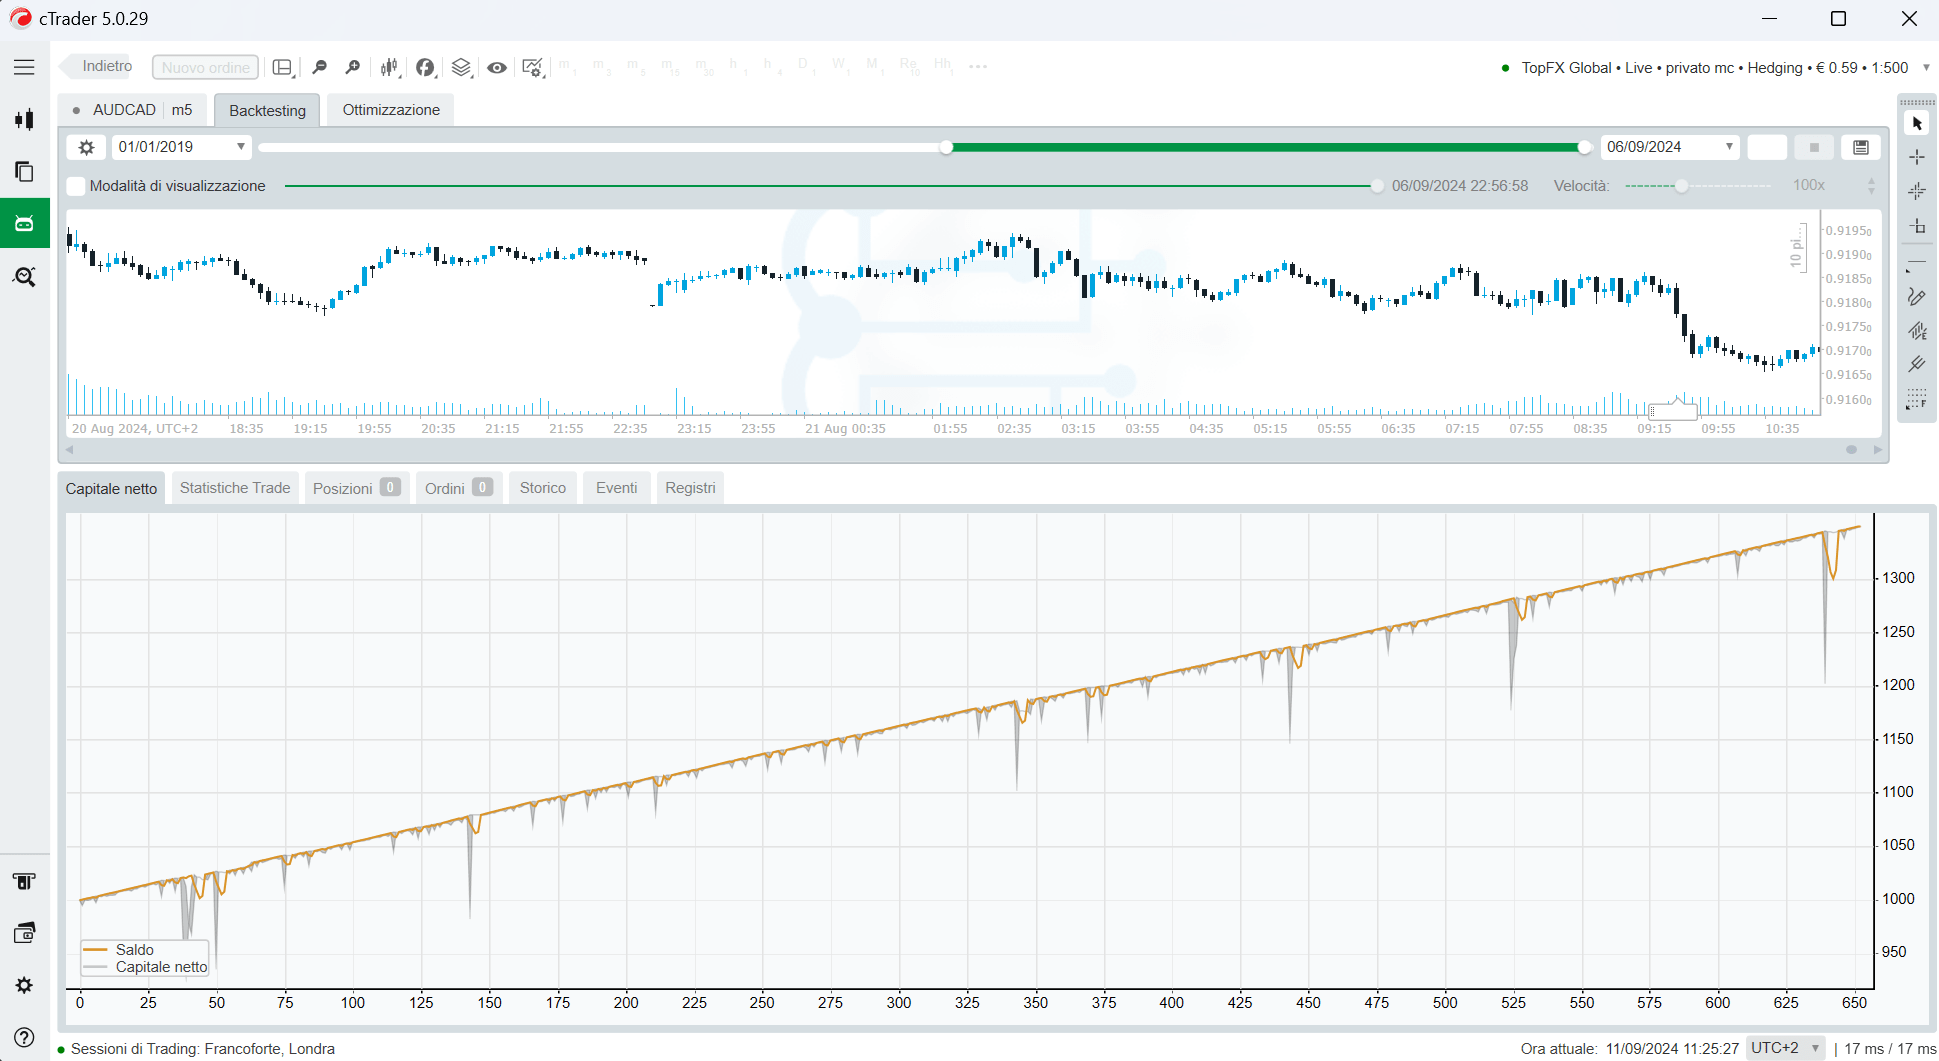
Task: Select the Andrews pitchfork tool
Action: click(x=1917, y=364)
